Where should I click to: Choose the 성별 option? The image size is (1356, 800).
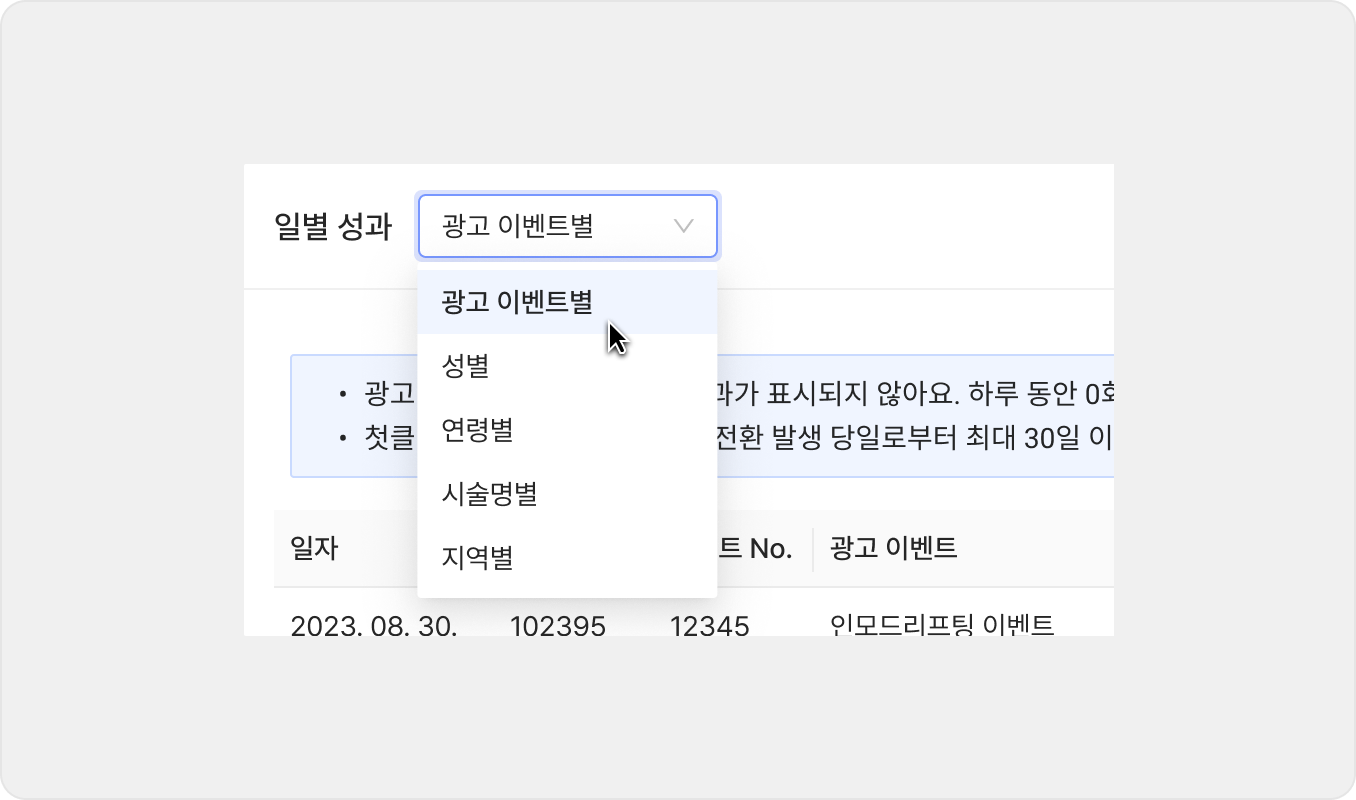point(465,365)
